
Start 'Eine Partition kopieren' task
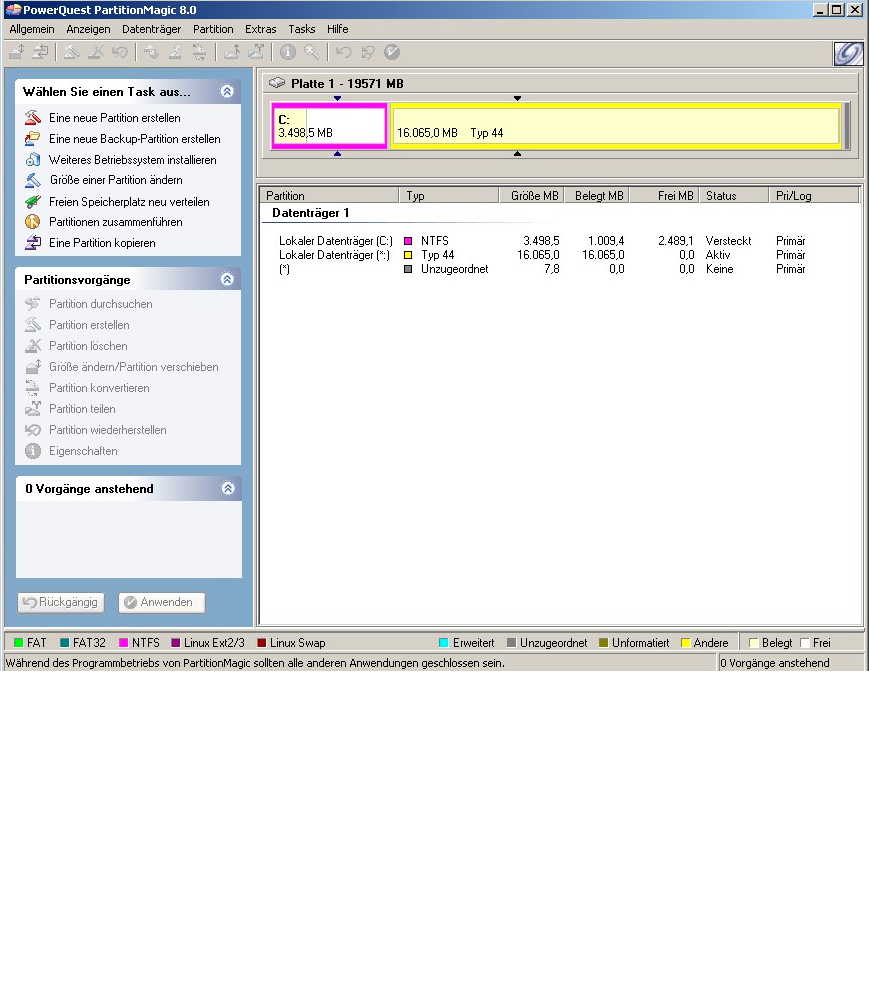point(102,242)
